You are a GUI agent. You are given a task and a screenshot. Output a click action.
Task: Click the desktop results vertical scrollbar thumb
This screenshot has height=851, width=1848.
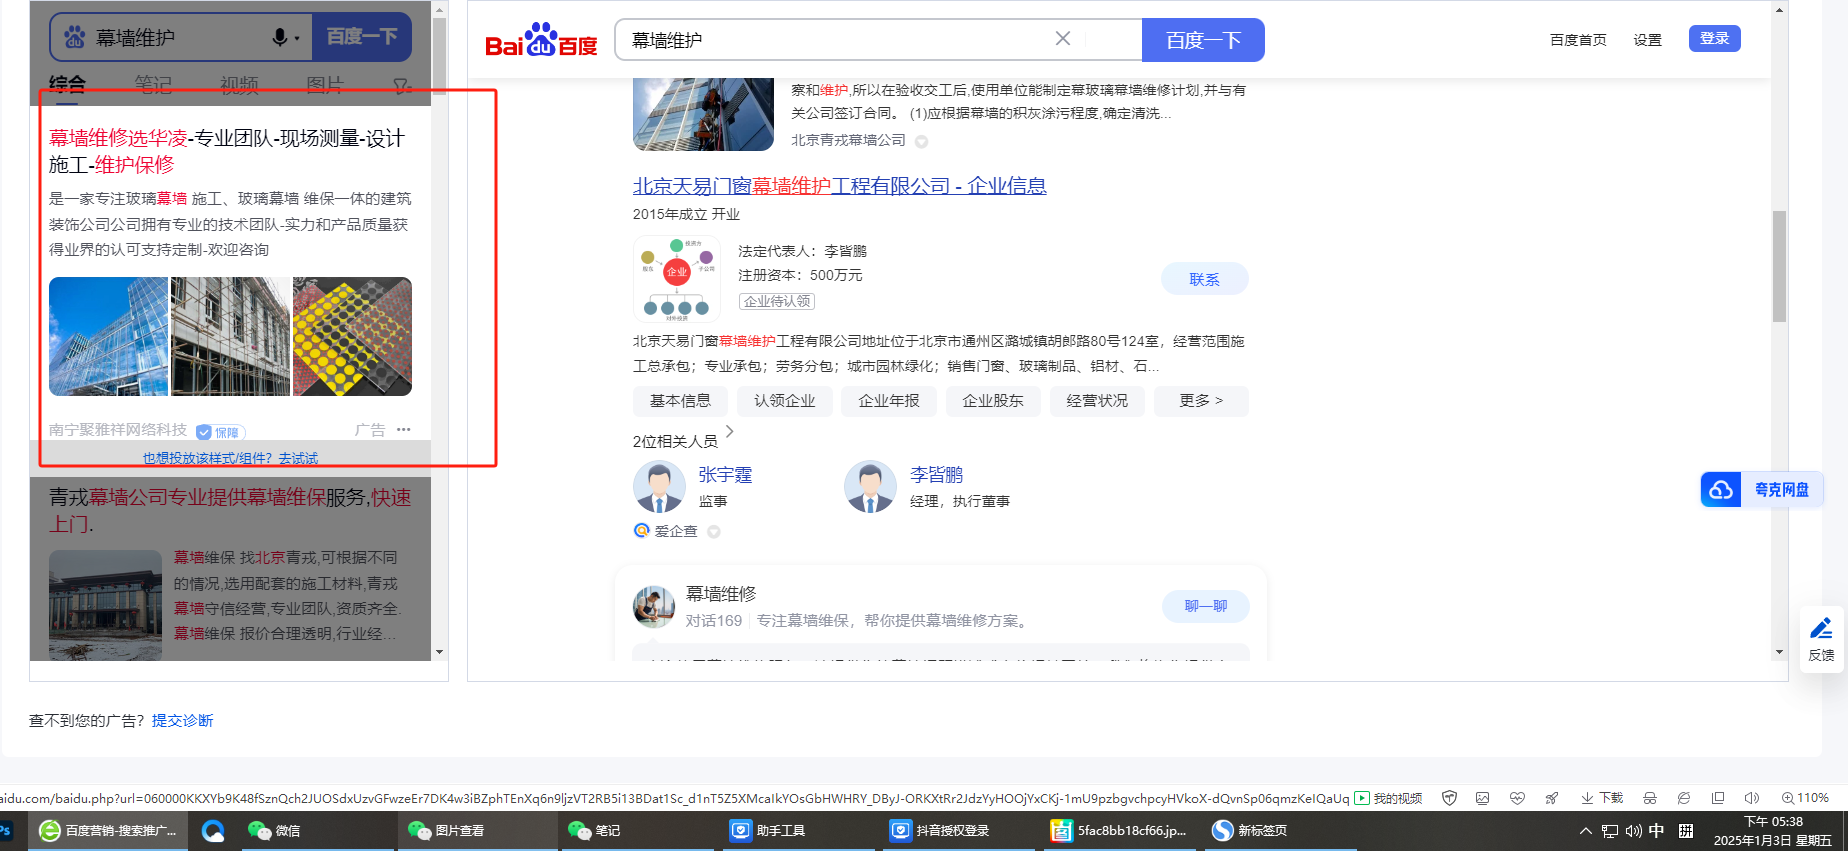(x=1779, y=266)
